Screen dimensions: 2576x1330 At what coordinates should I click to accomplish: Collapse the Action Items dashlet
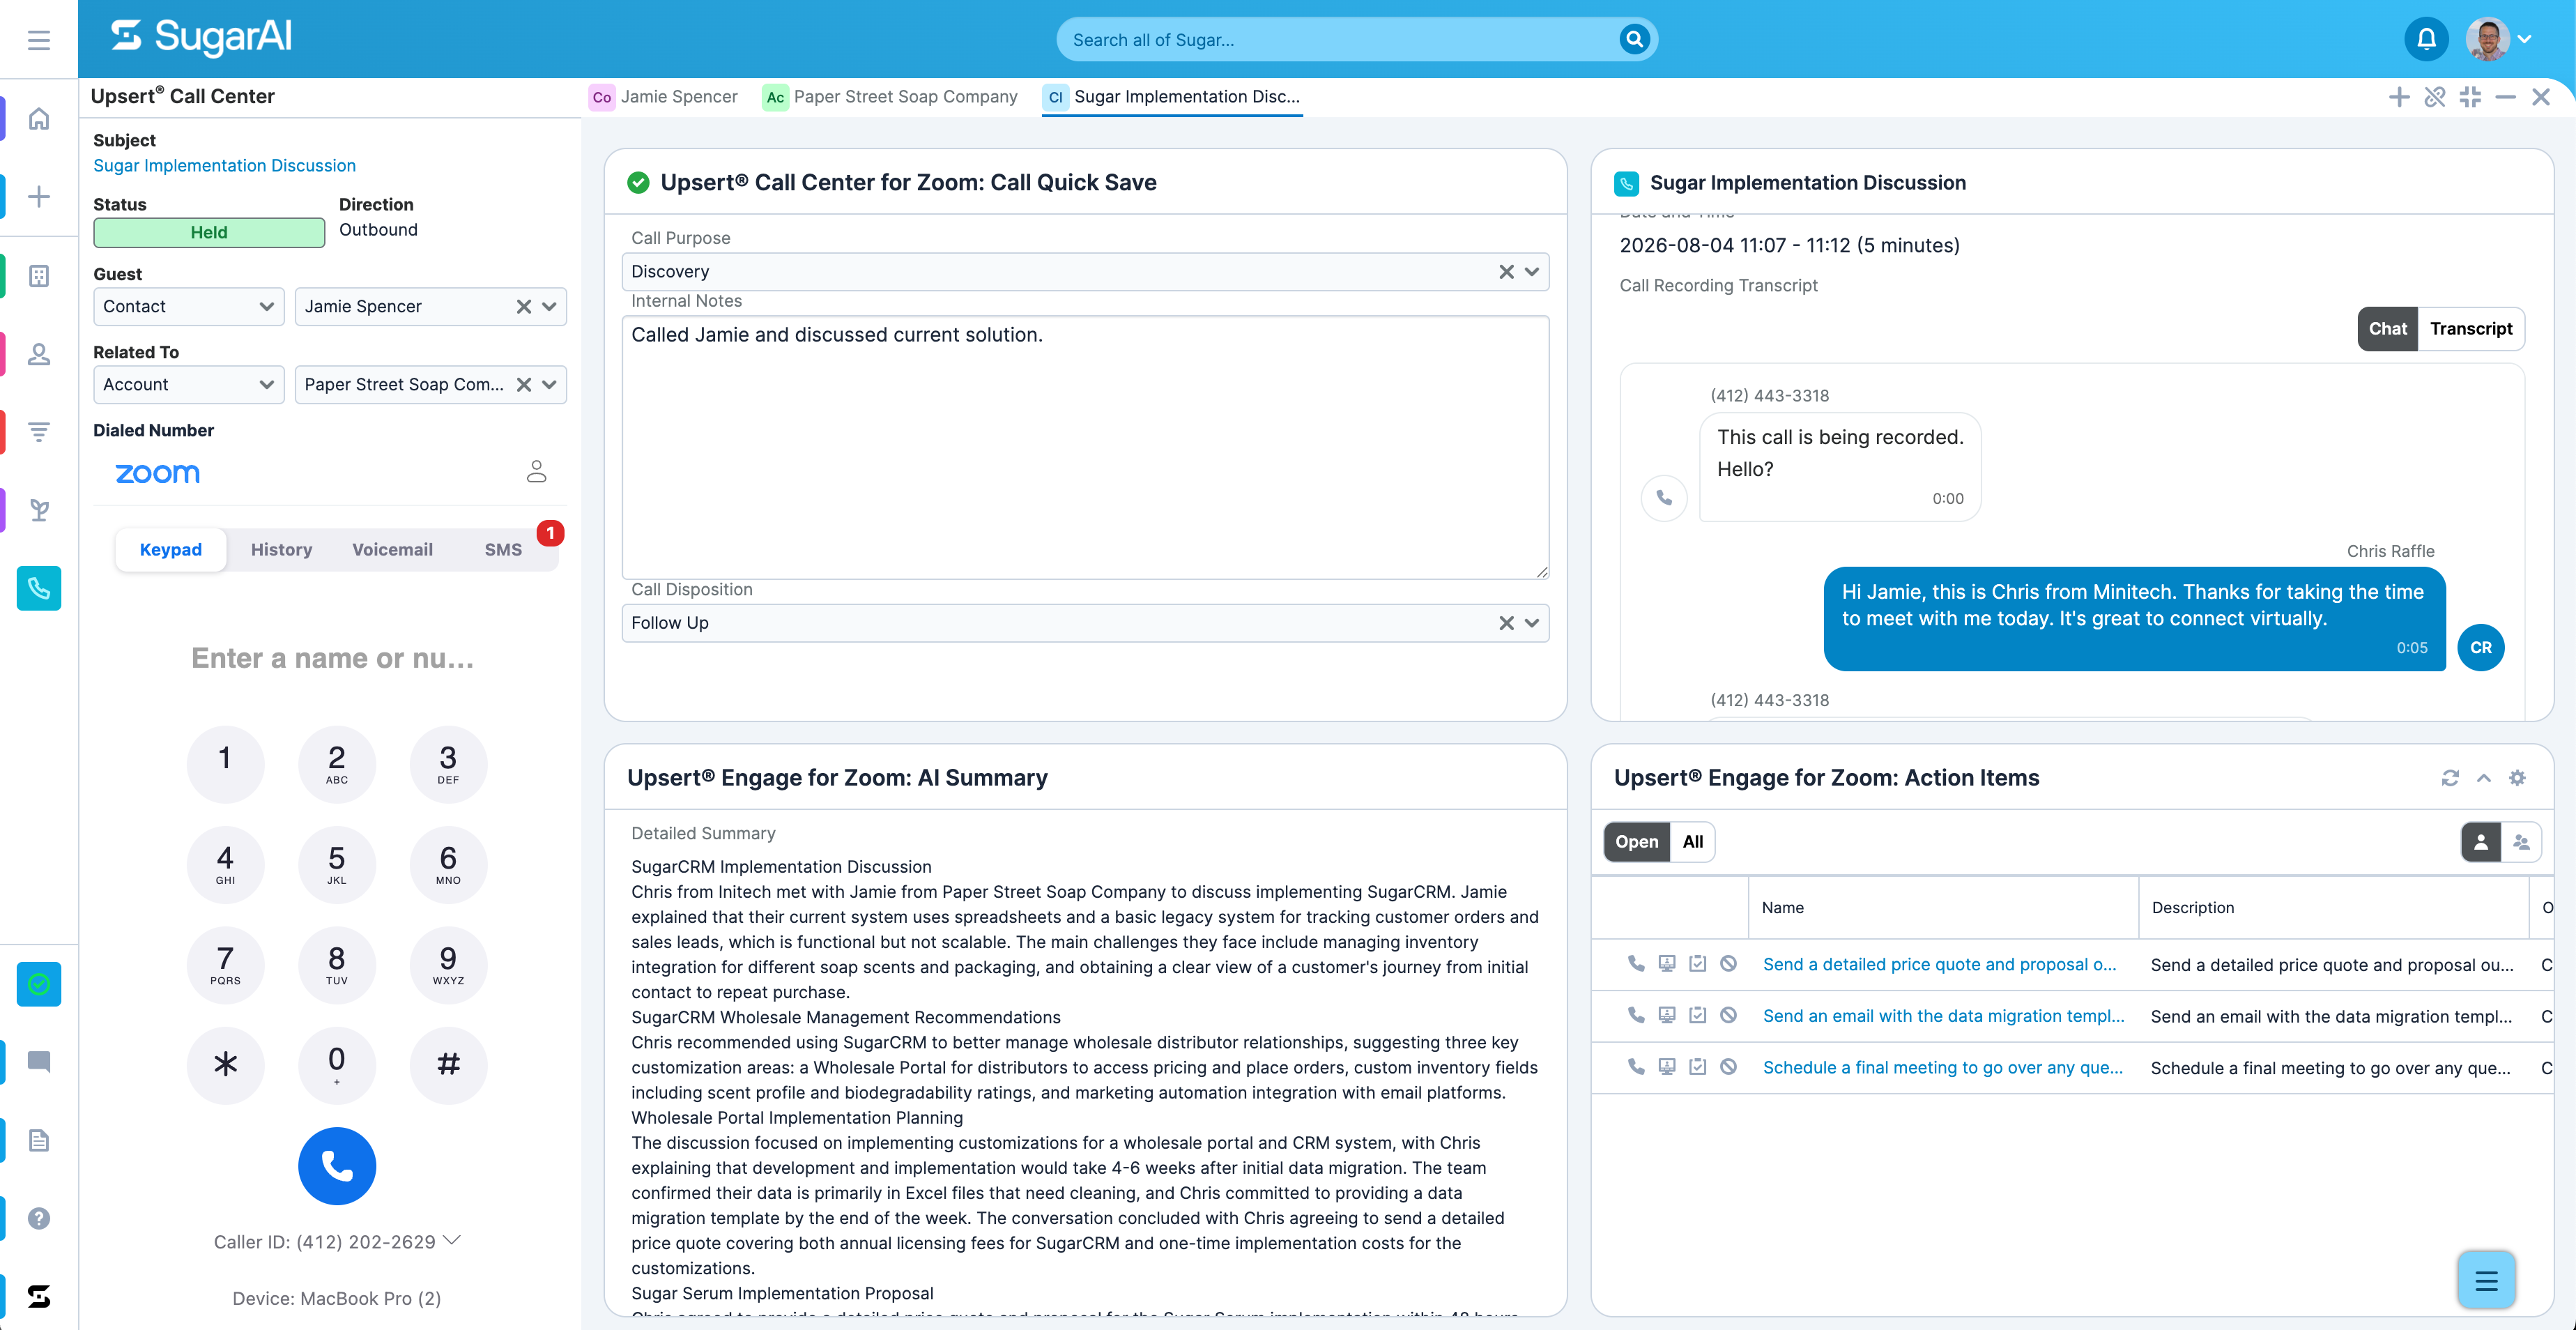click(2483, 778)
